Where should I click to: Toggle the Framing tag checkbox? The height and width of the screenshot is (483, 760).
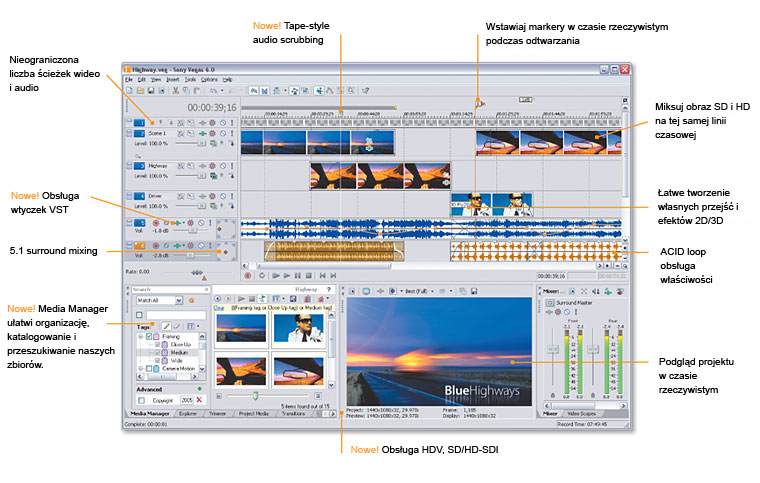[x=149, y=336]
